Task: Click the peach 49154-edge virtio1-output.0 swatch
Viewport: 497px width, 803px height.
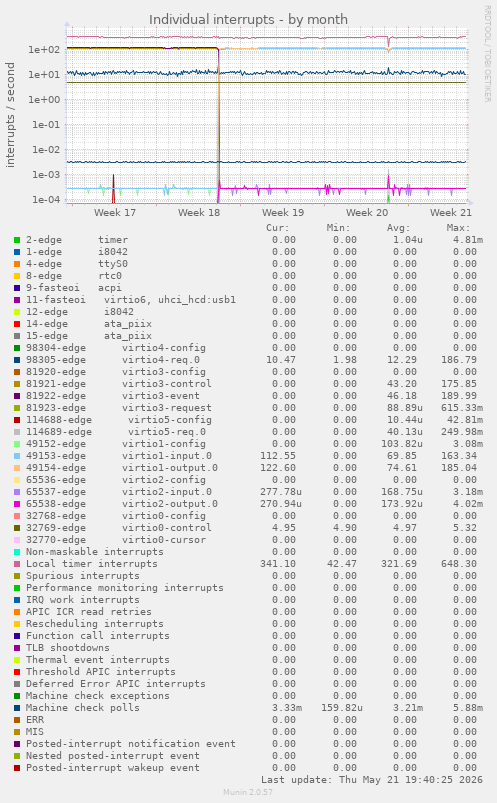Action: point(17,468)
